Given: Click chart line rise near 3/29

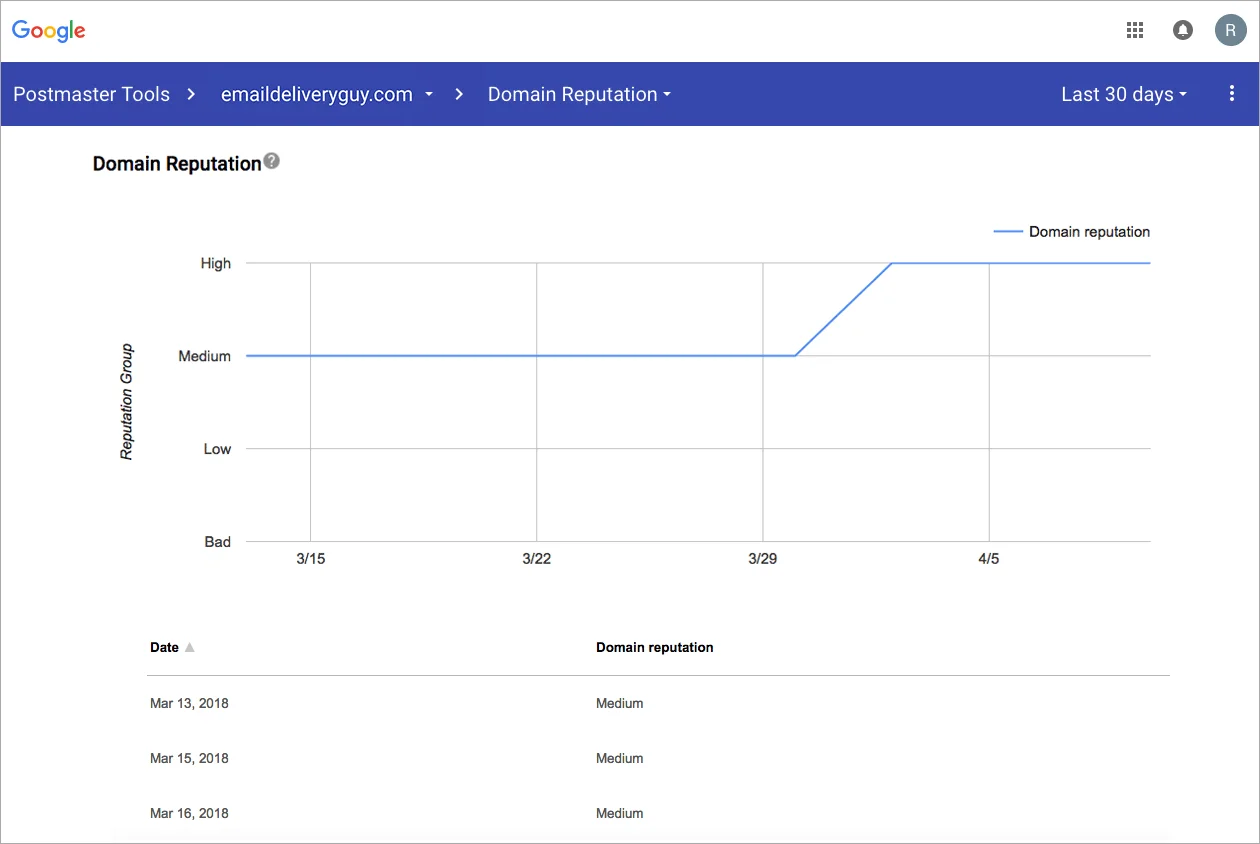Looking at the screenshot, I should (x=843, y=309).
